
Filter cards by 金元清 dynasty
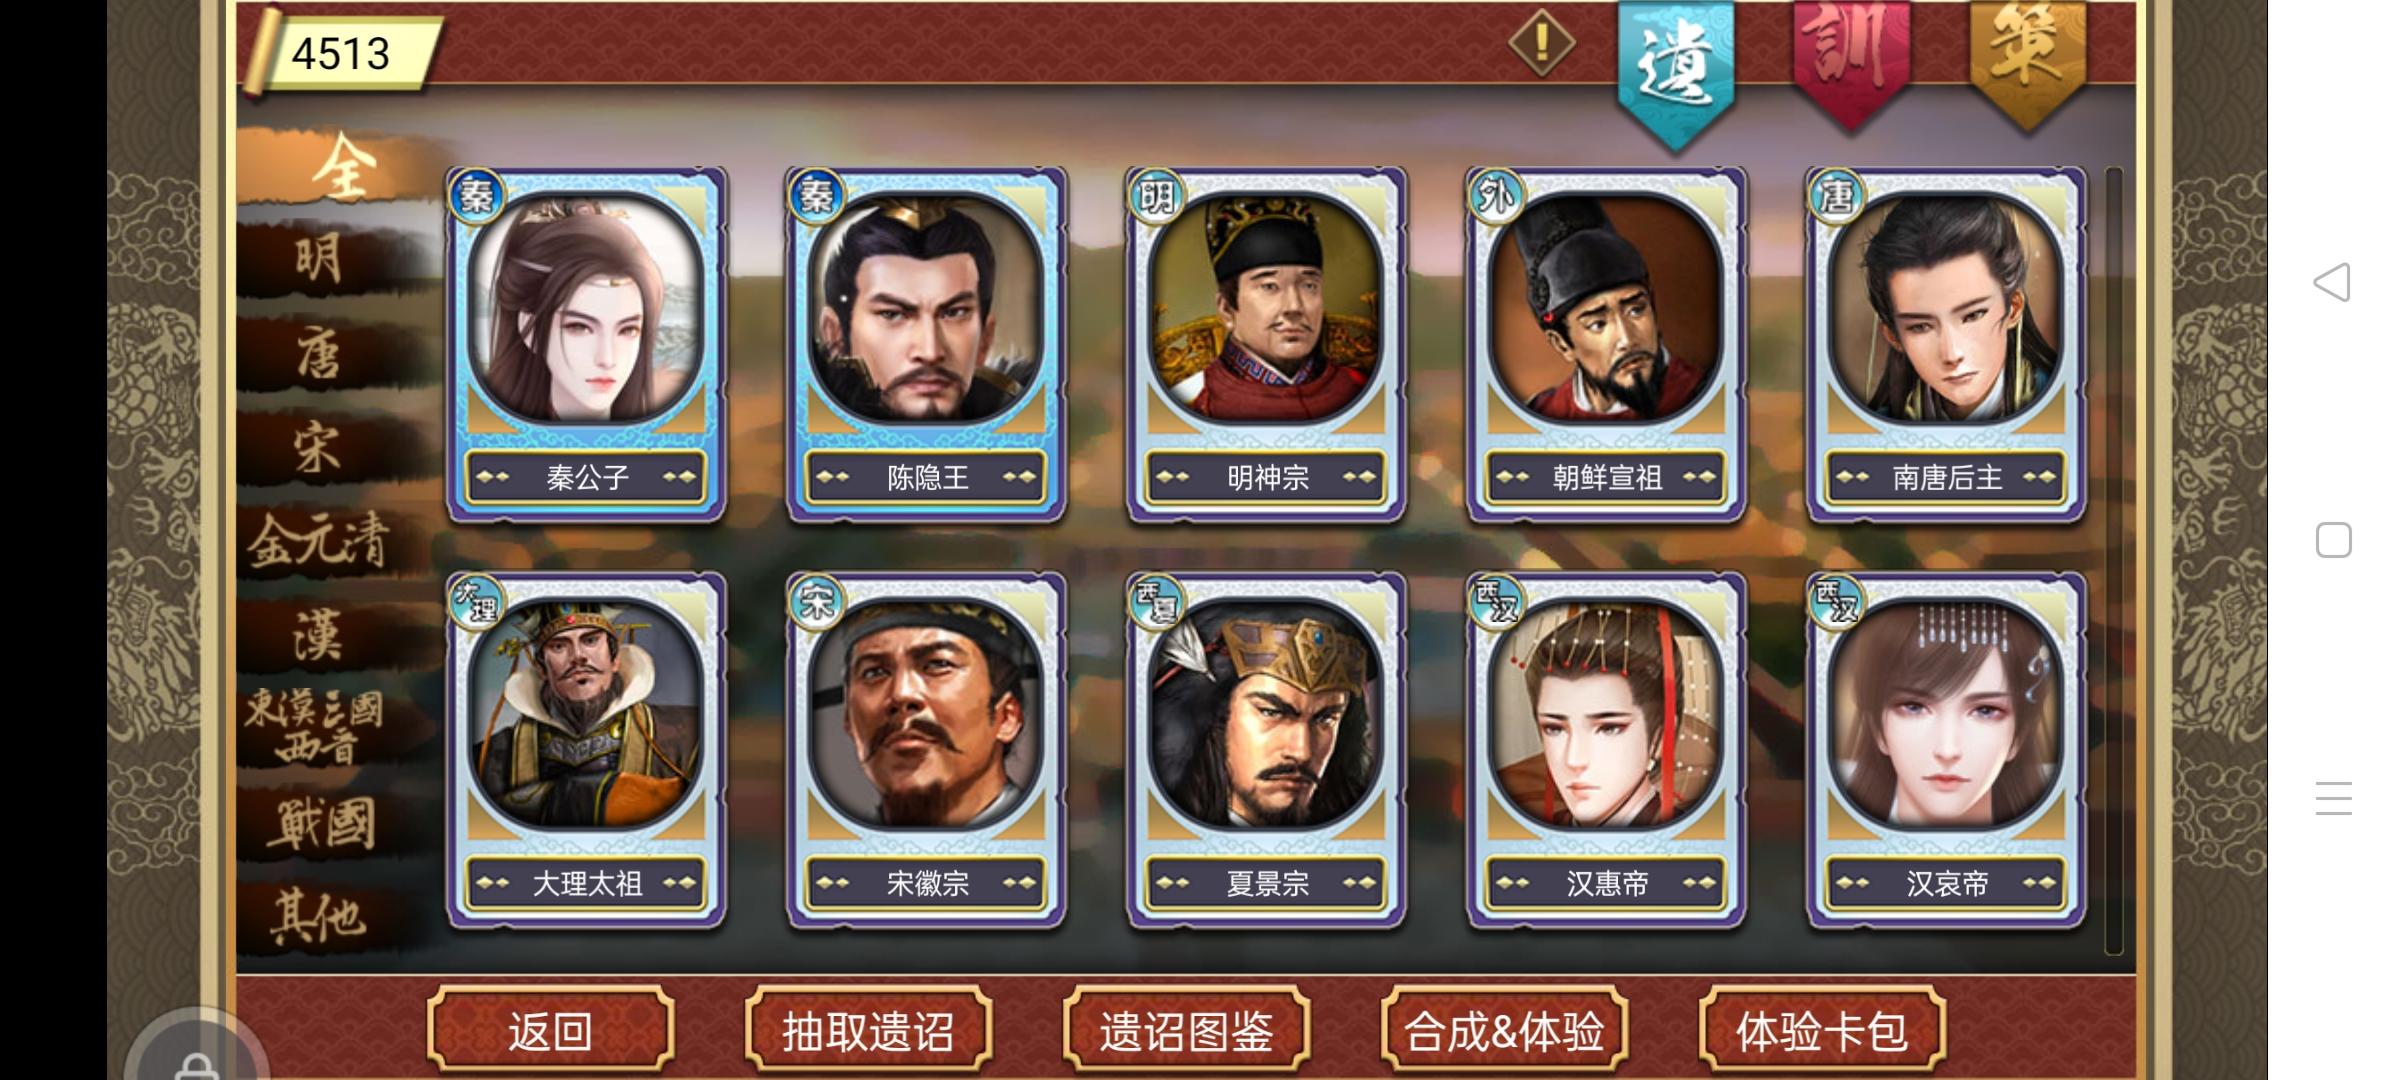(320, 542)
